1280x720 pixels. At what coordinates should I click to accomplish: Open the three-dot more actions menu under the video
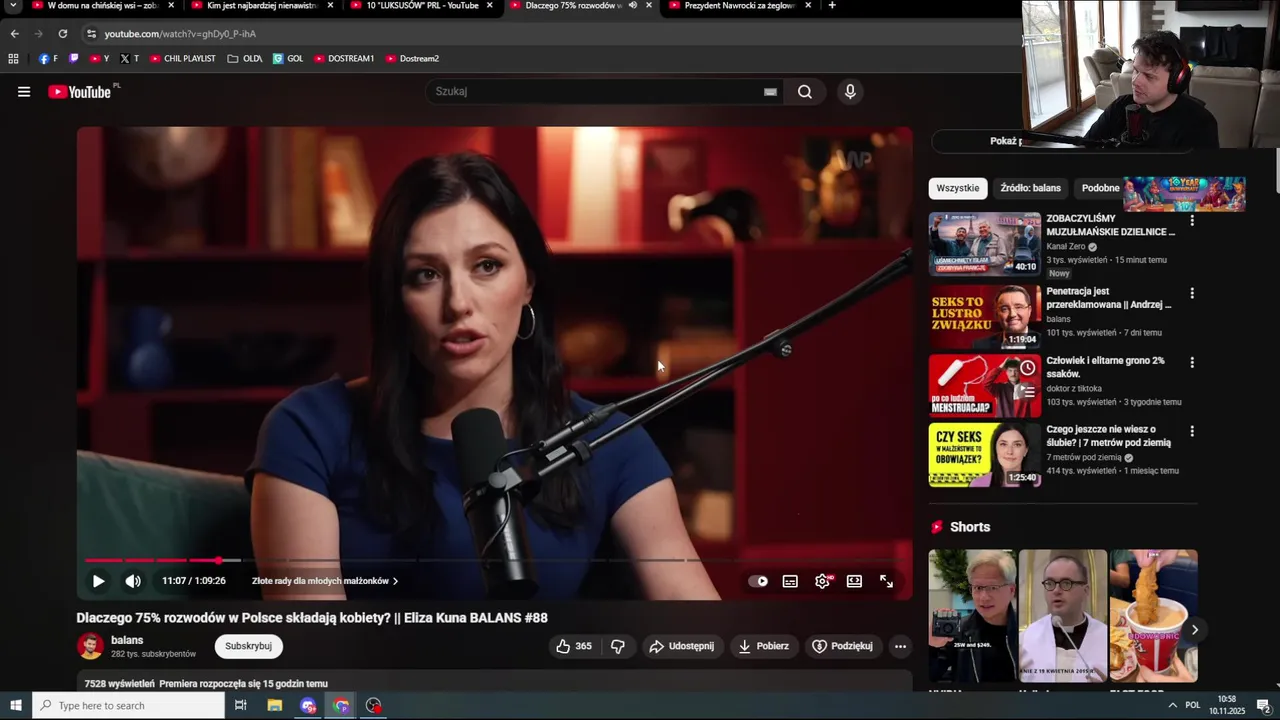[900, 646]
